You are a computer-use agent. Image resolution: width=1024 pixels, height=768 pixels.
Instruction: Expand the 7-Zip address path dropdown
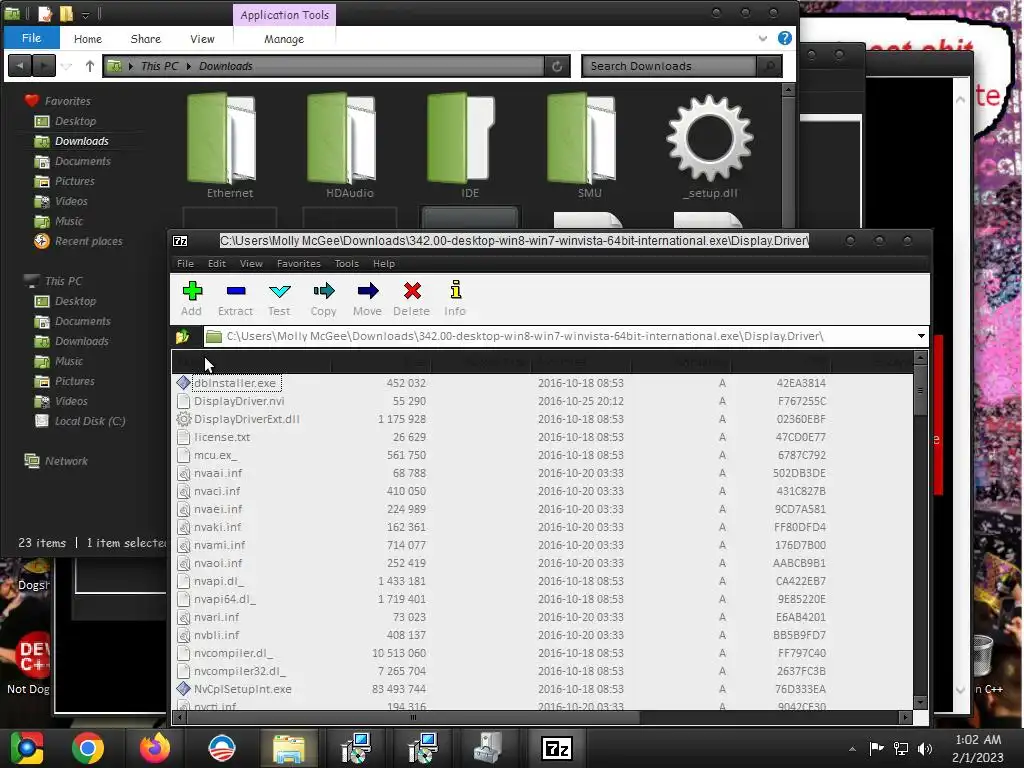pos(921,336)
